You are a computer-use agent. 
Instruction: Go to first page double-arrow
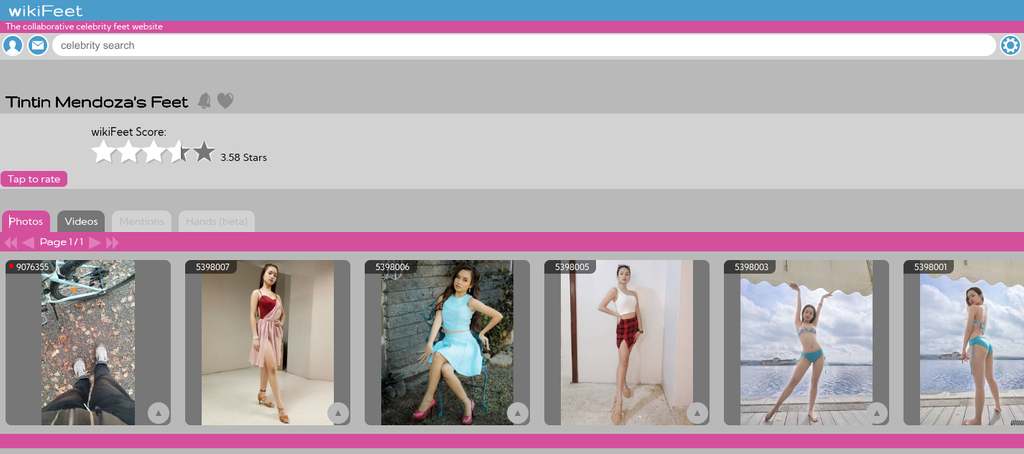click(10, 242)
